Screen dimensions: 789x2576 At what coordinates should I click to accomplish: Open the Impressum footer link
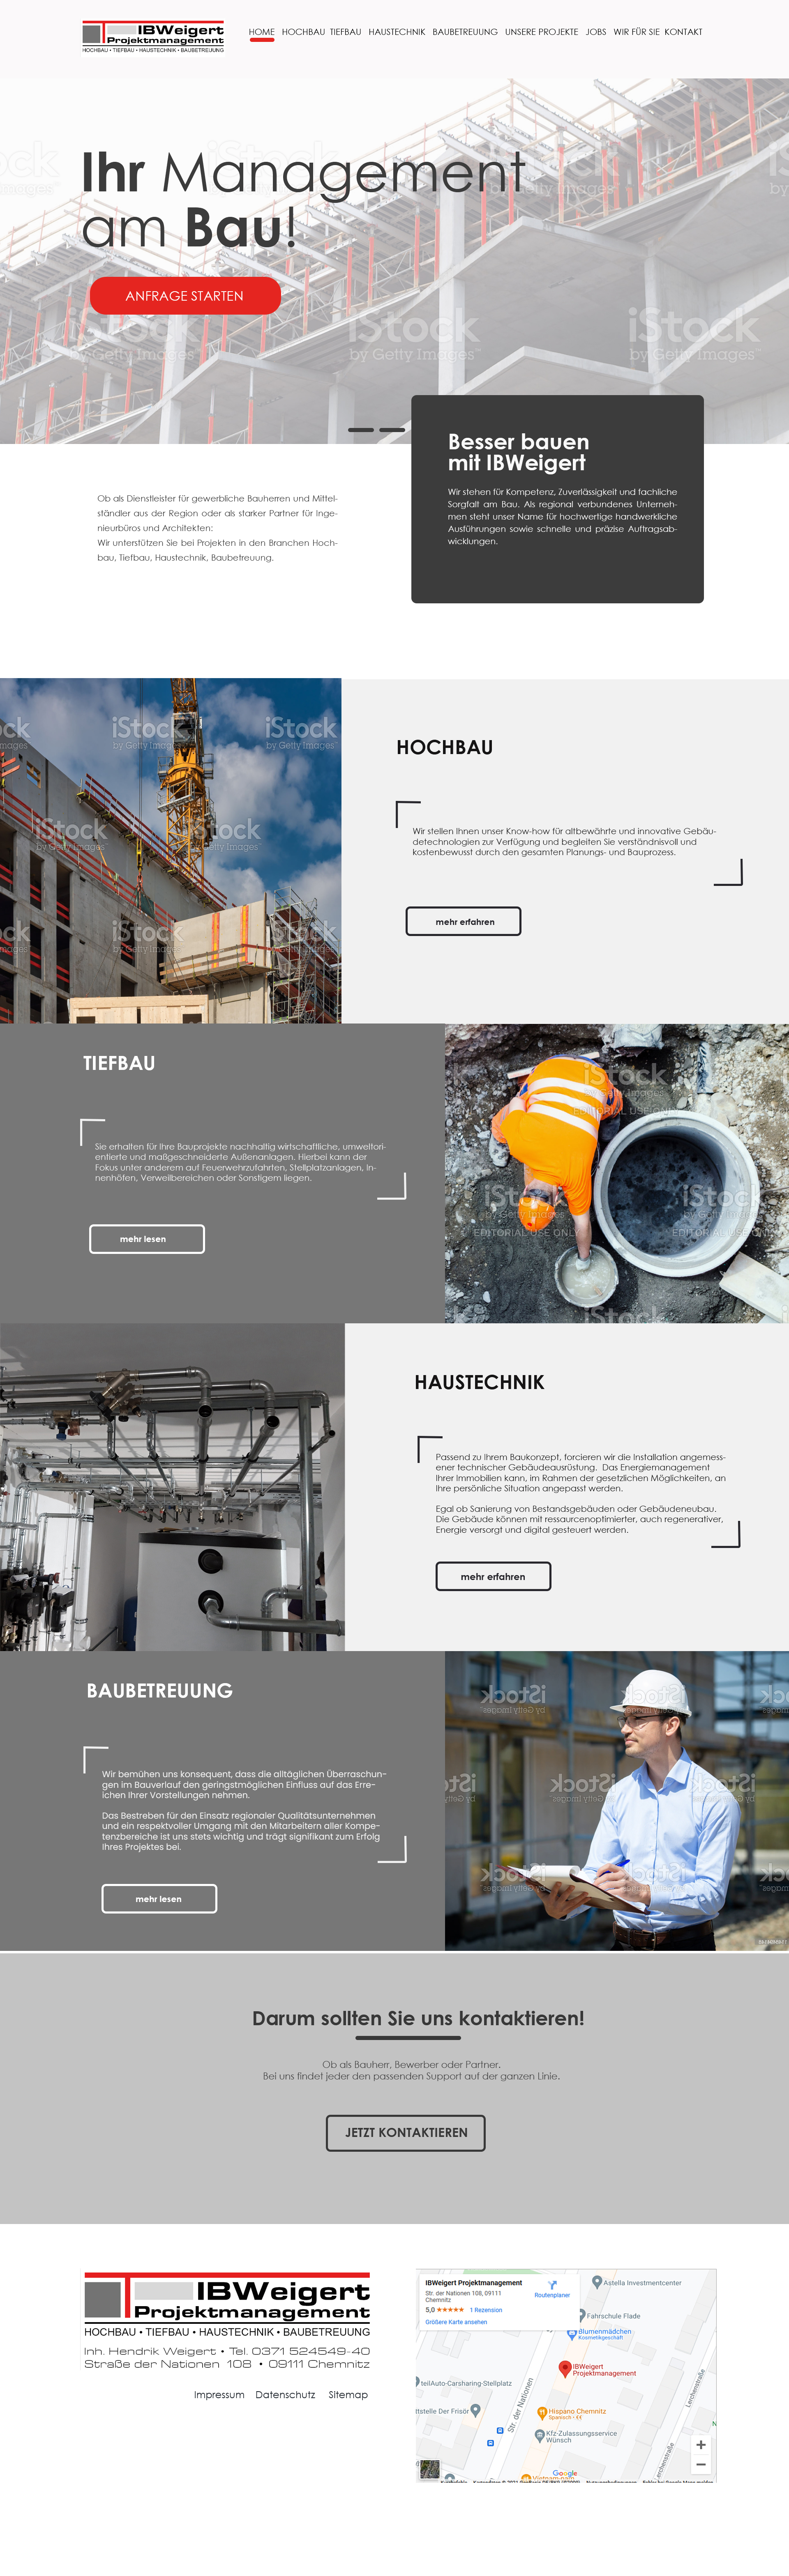[219, 2395]
